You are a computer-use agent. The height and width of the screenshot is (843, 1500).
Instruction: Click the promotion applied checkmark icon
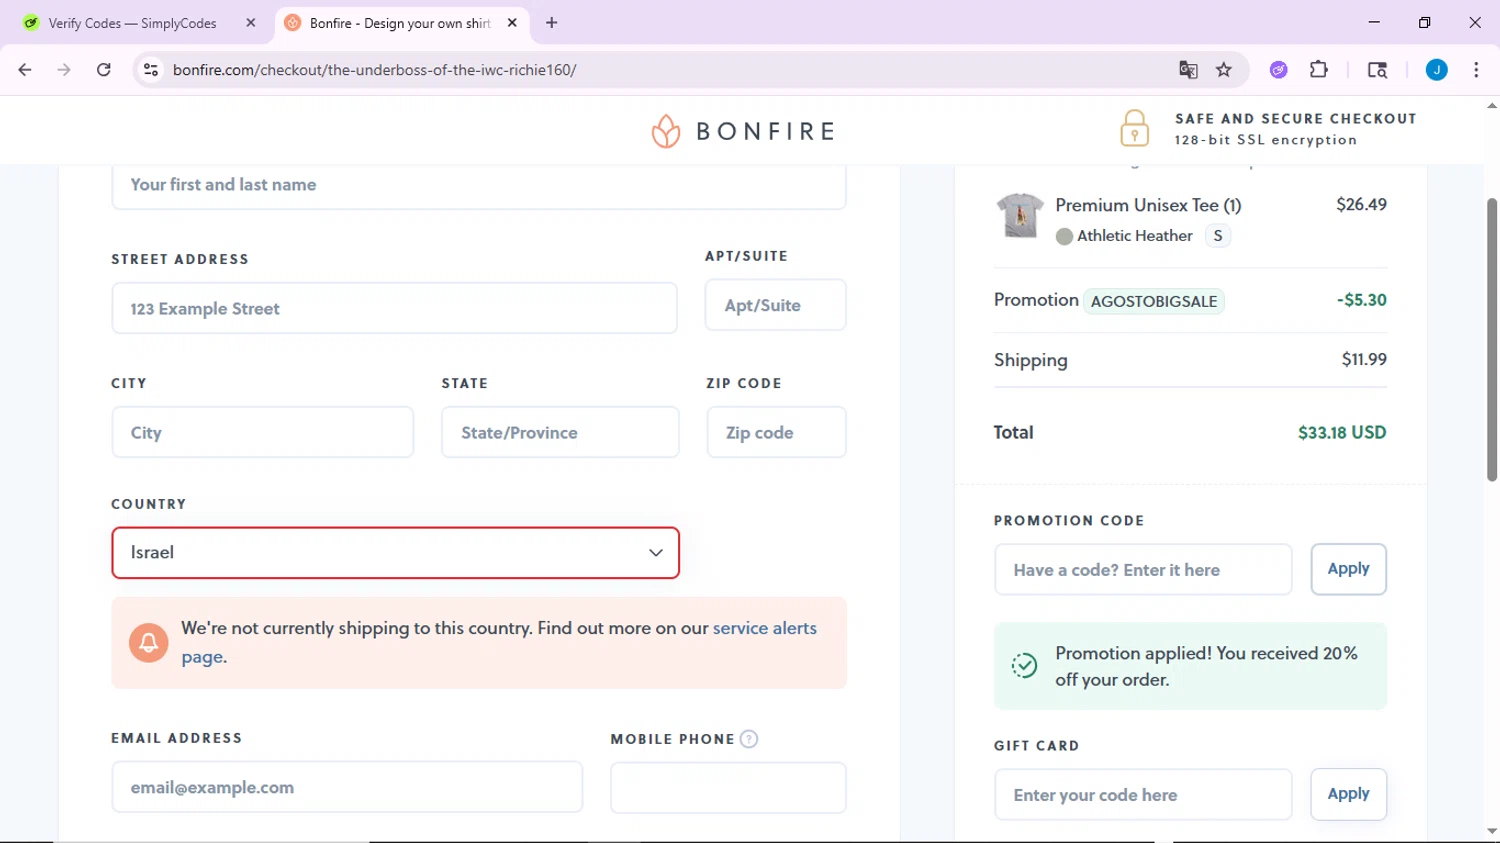point(1024,666)
